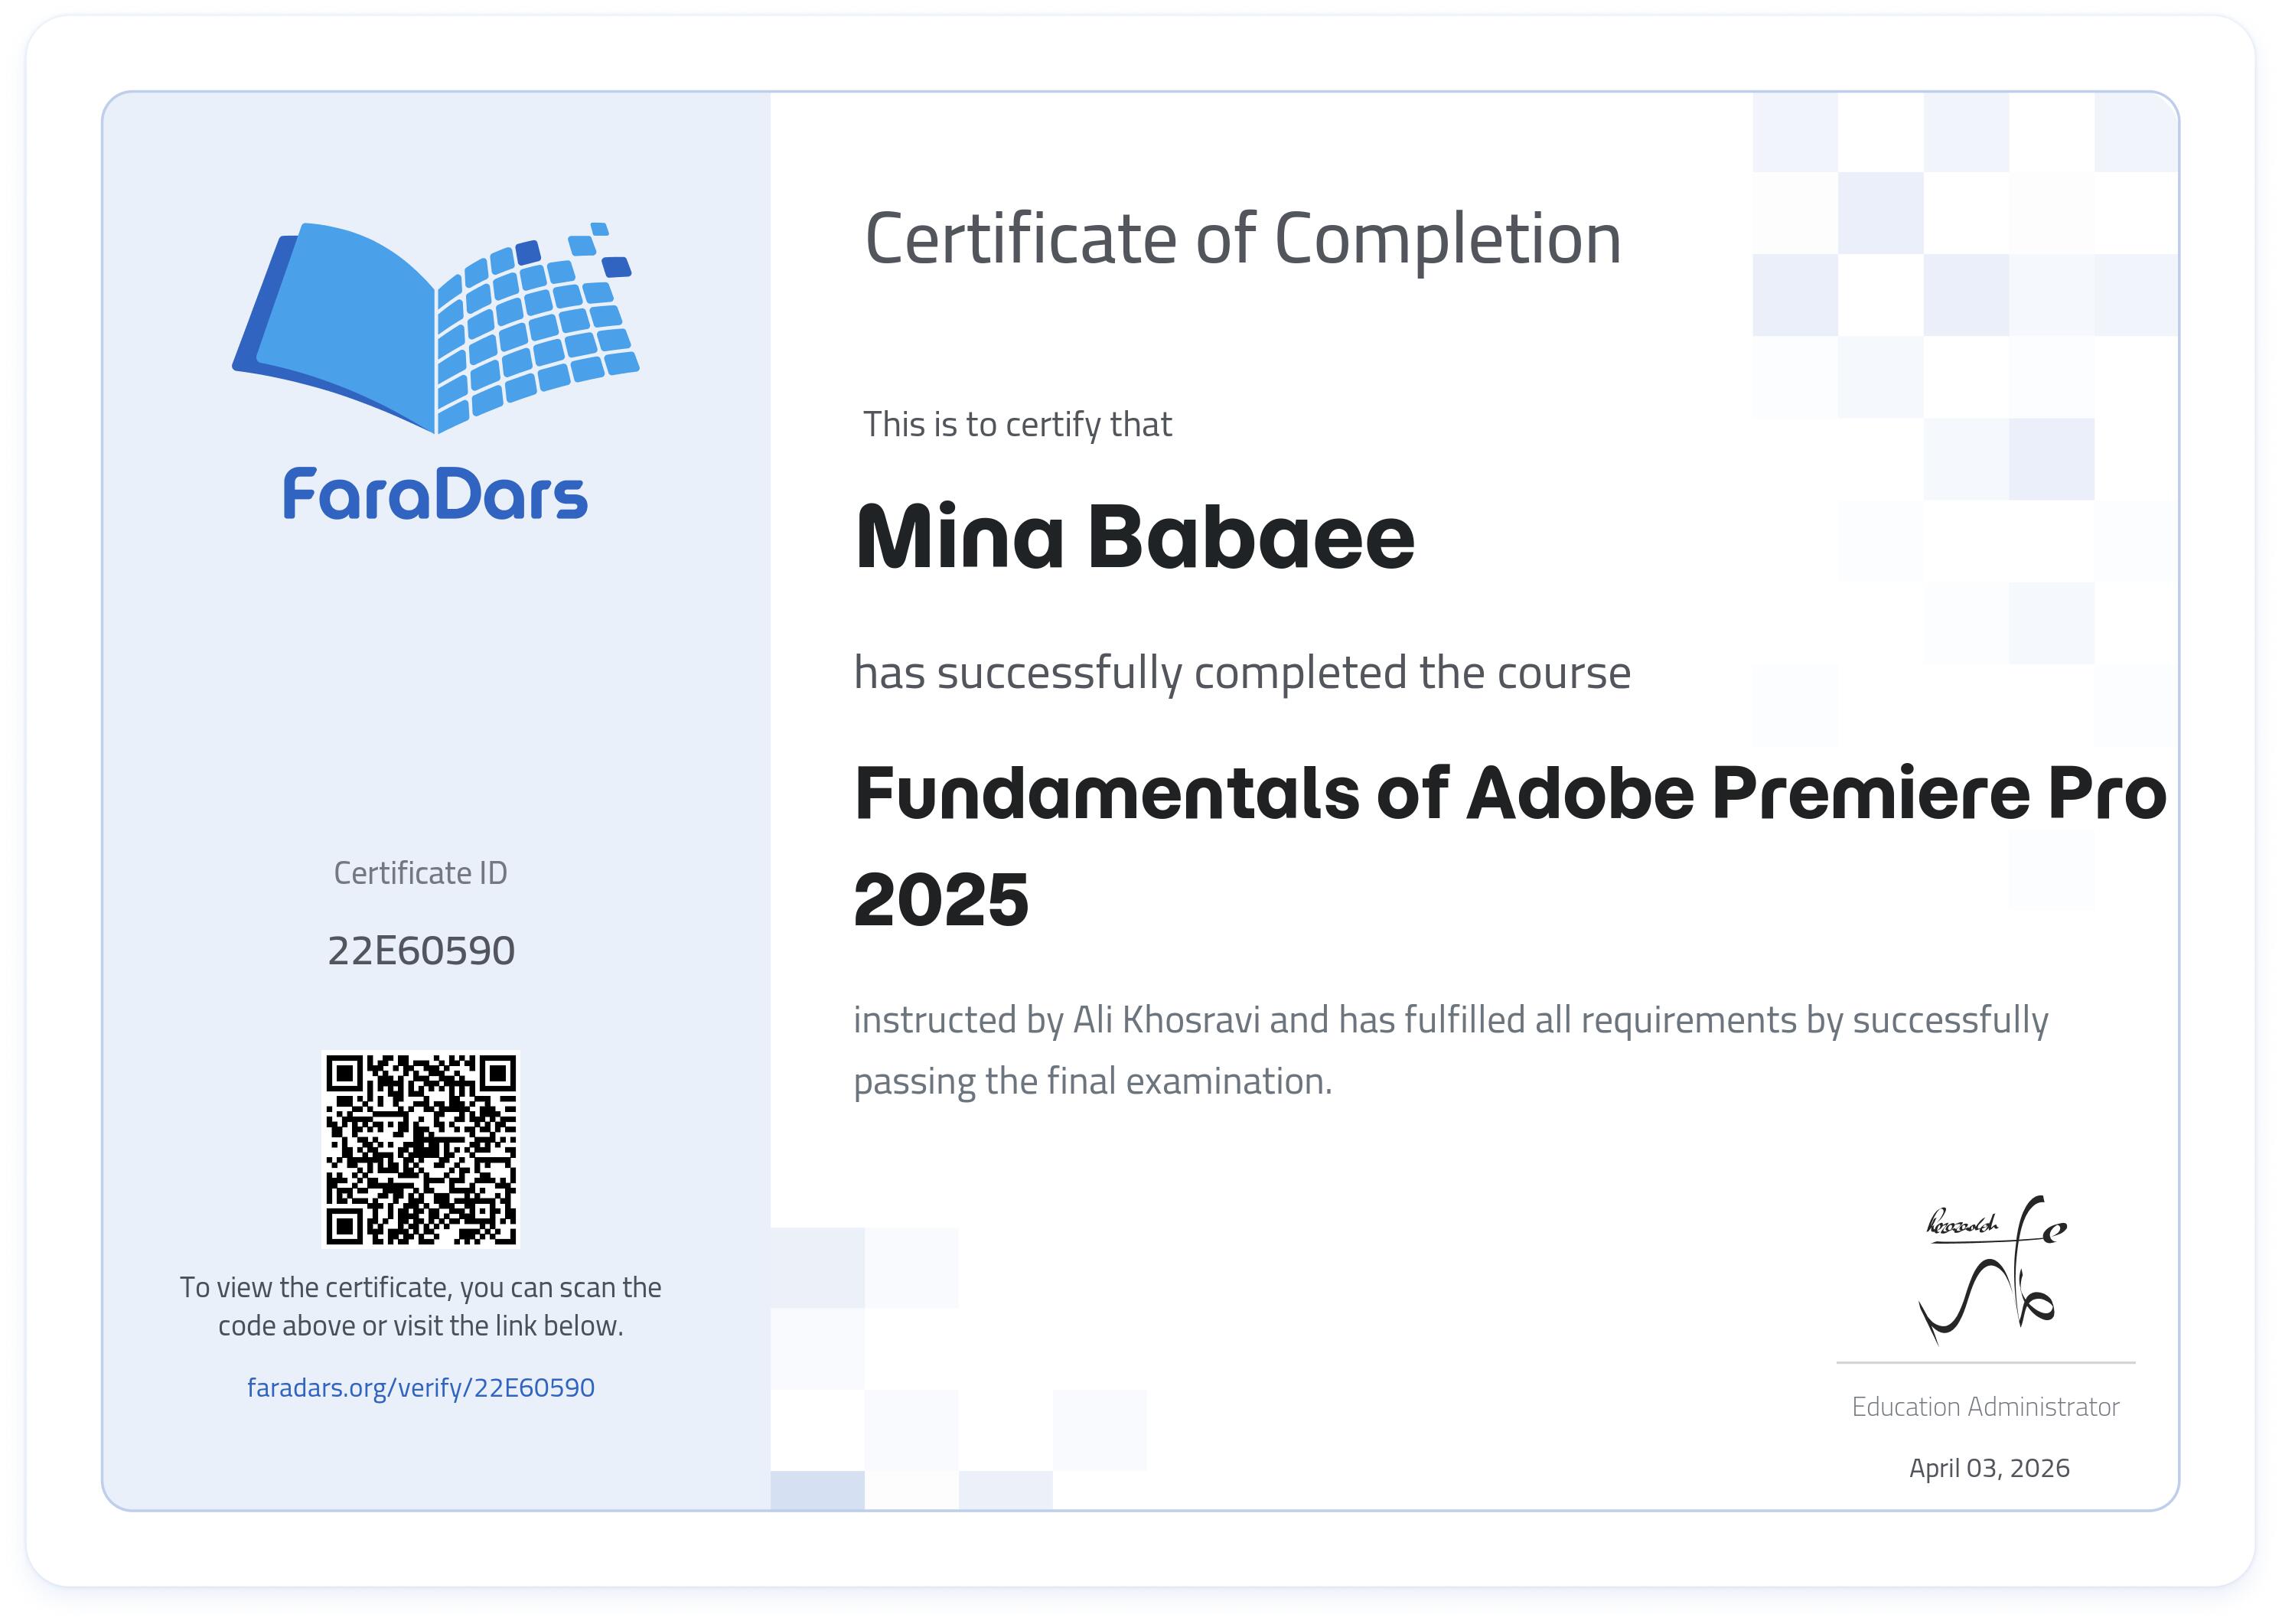Click the handwritten signature image
This screenshot has height=1624, width=2282.
click(1992, 1270)
